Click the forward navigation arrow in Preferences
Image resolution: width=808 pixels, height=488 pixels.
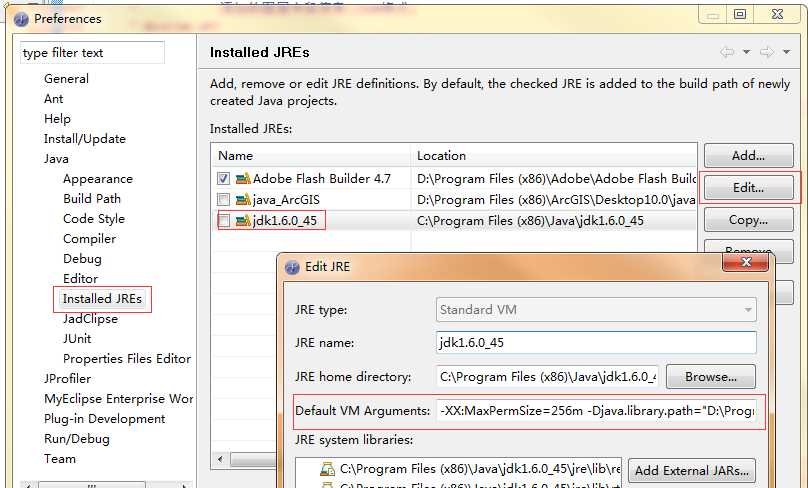(x=767, y=52)
